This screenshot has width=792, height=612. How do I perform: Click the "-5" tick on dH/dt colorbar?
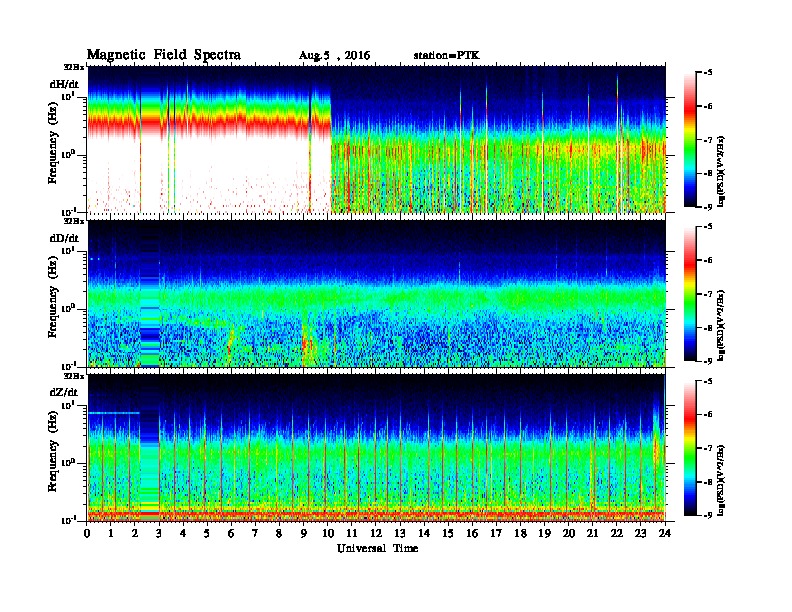708,73
